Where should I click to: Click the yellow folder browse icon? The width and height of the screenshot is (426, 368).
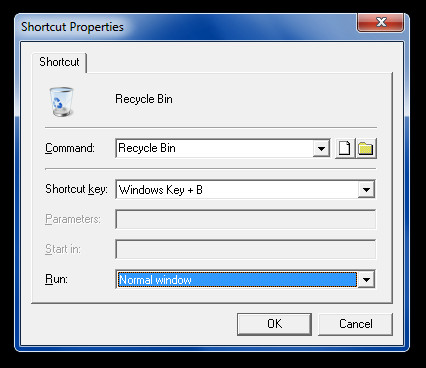click(x=366, y=148)
